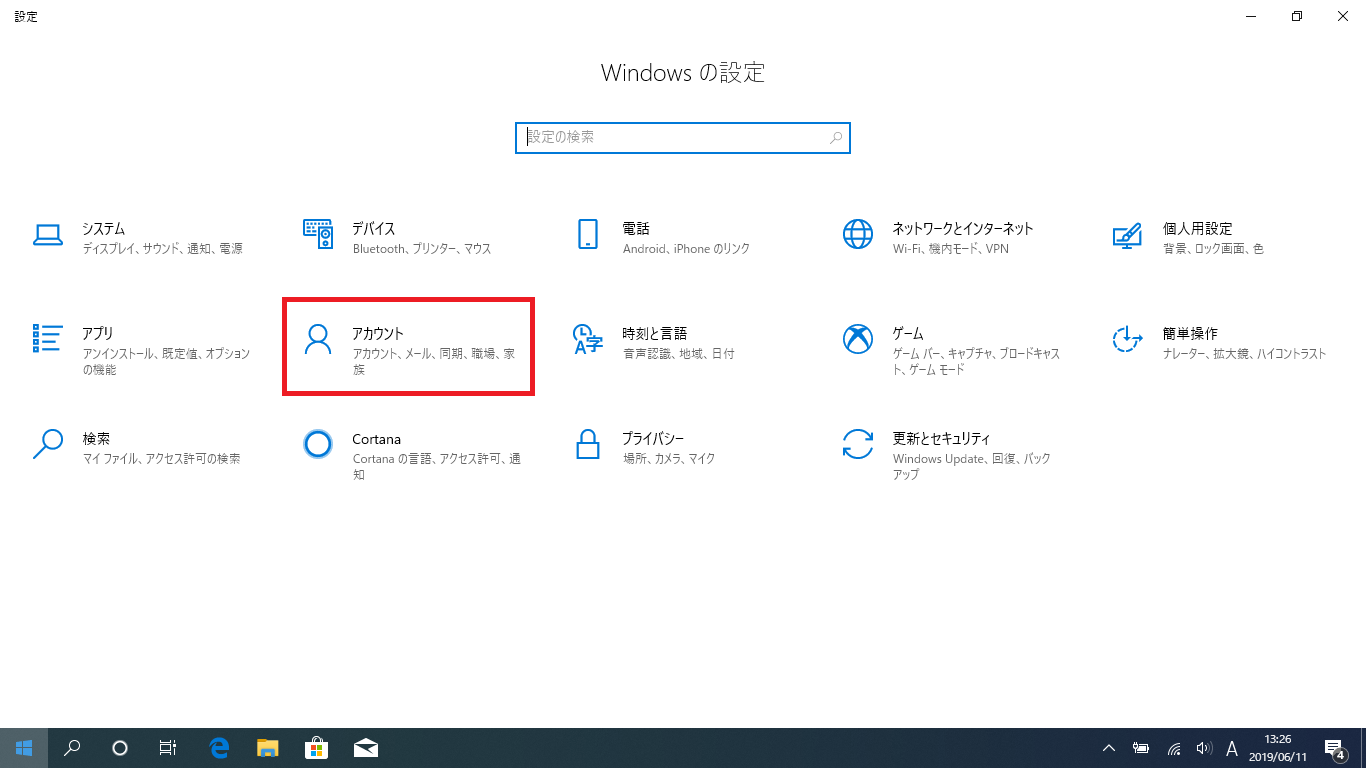
Task: Show hidden system tray icons chevron
Action: (x=1109, y=748)
